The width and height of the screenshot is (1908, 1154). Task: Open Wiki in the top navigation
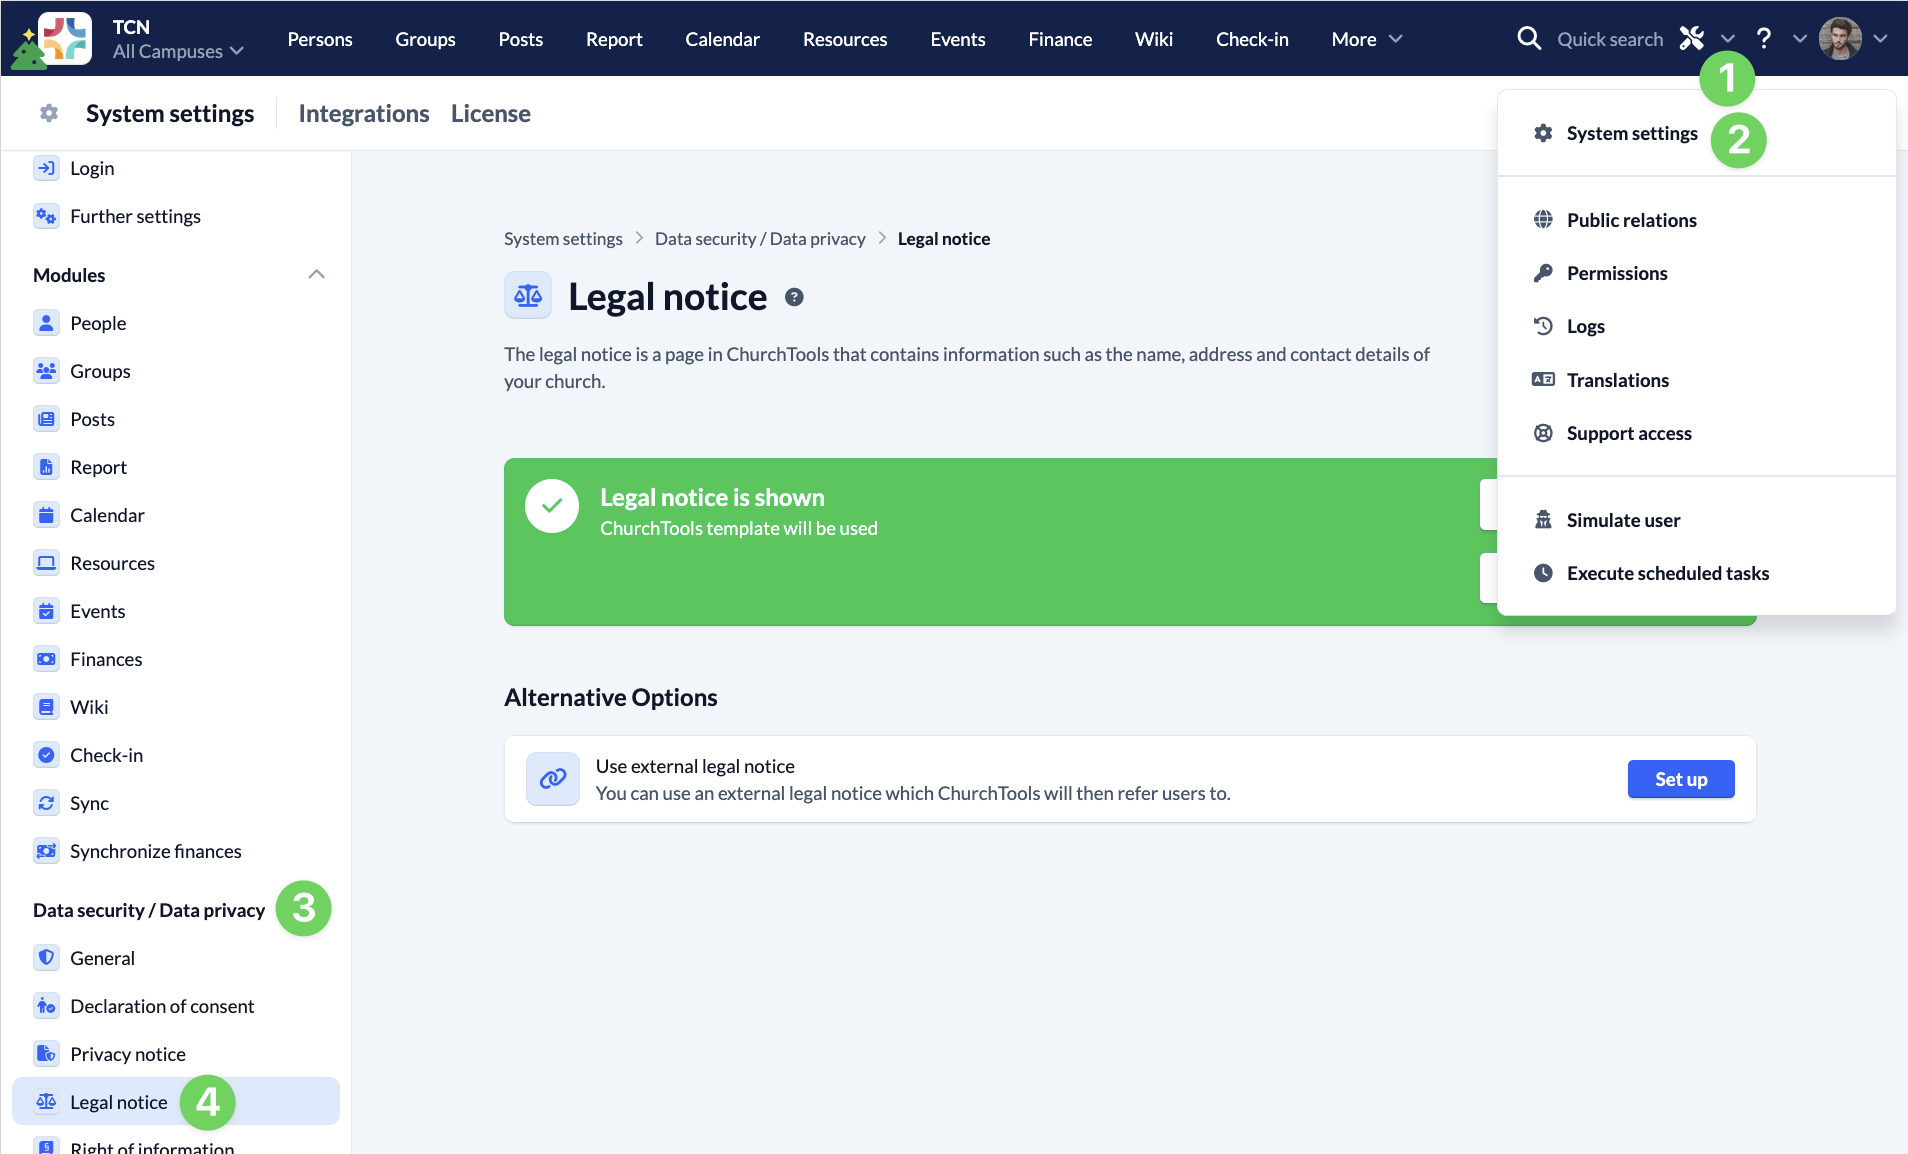click(x=1154, y=39)
